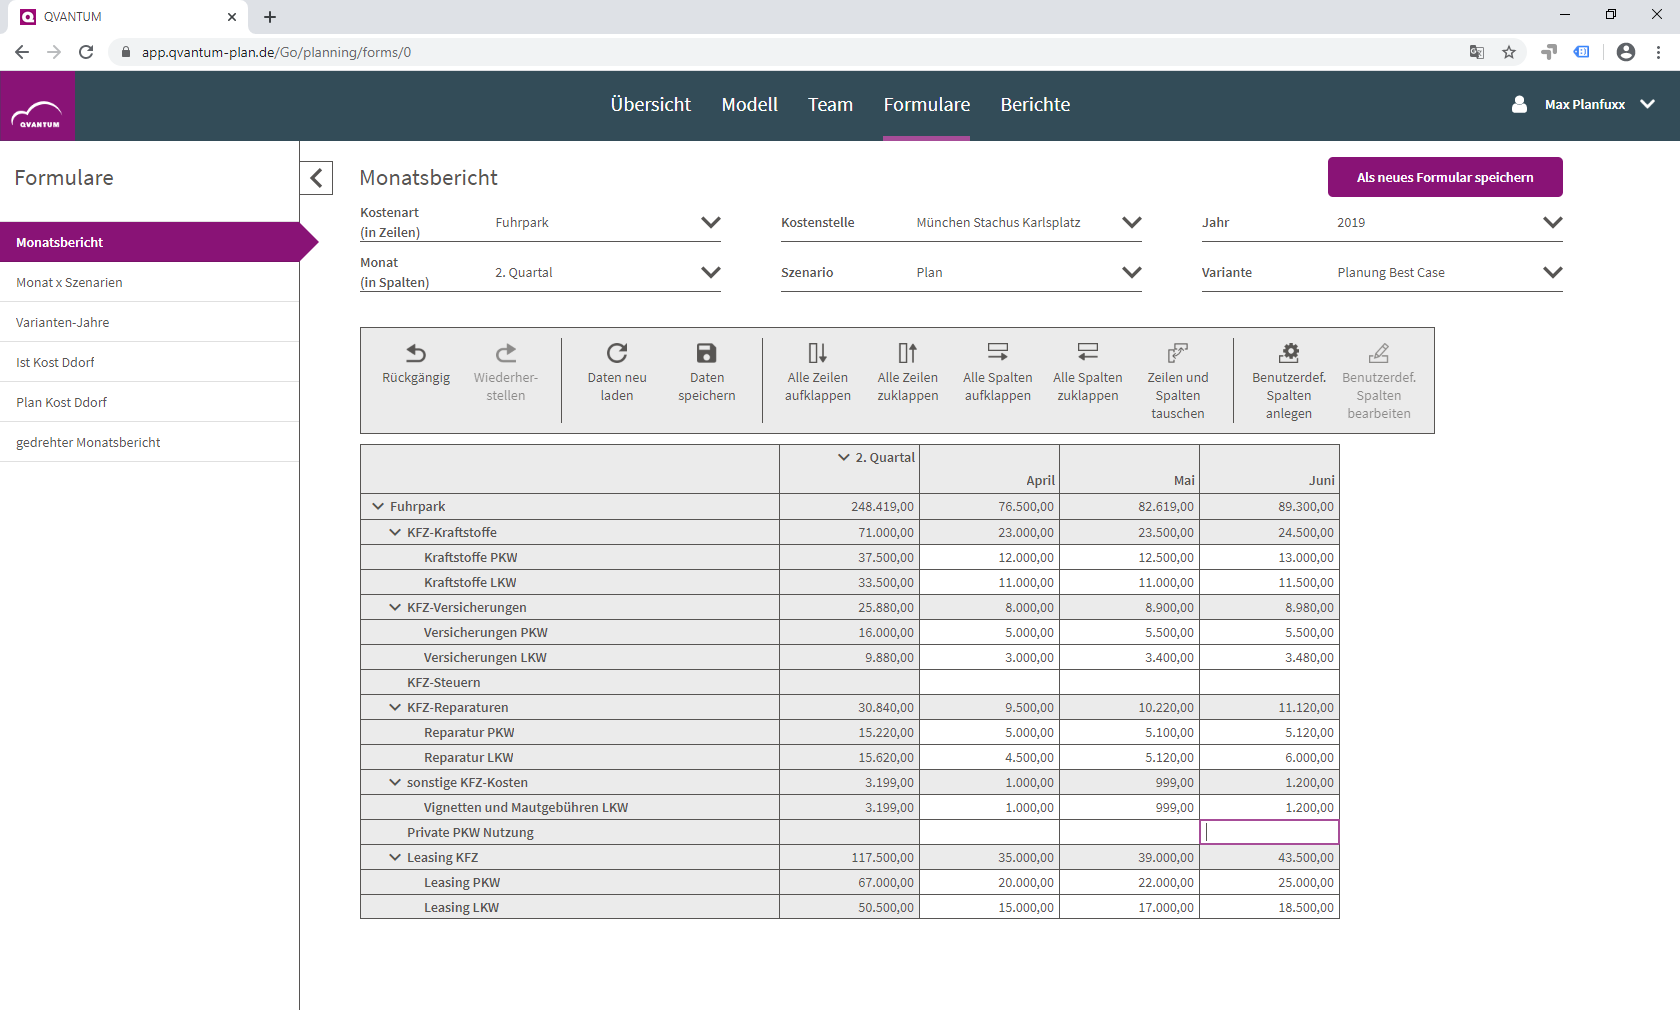The image size is (1680, 1010).
Task: Click Alle Zeilen aufklappen icon
Action: 817,353
